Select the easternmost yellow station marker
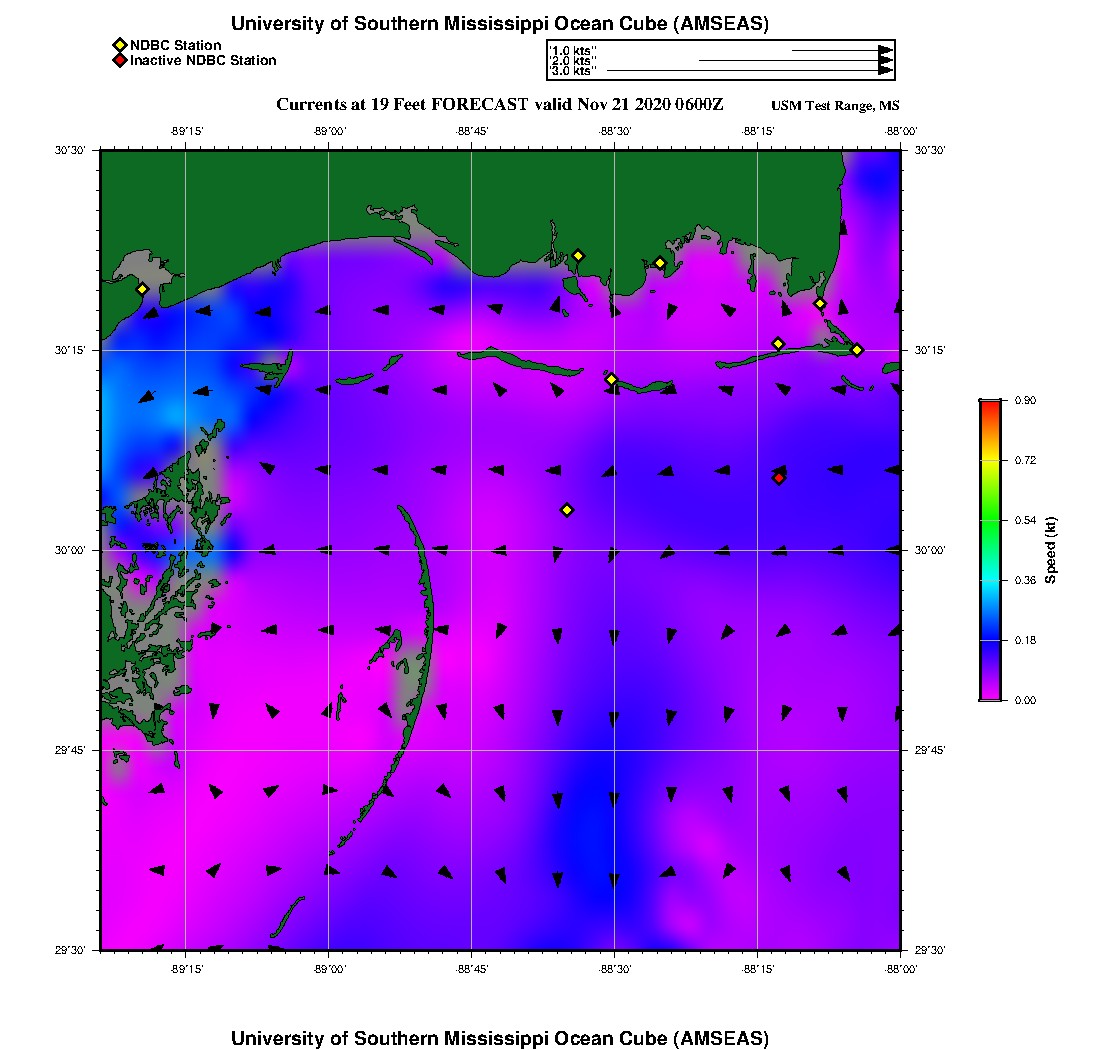This screenshot has width=1100, height=1050. point(857,349)
